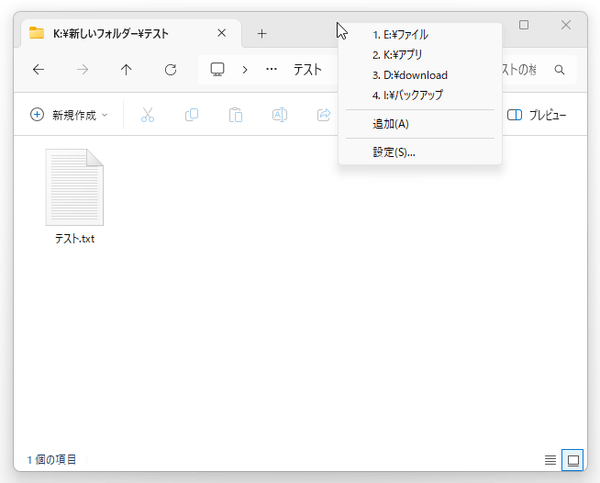Image resolution: width=600 pixels, height=483 pixels.
Task: Choose 追加(A) from the popup menu
Action: (x=420, y=124)
